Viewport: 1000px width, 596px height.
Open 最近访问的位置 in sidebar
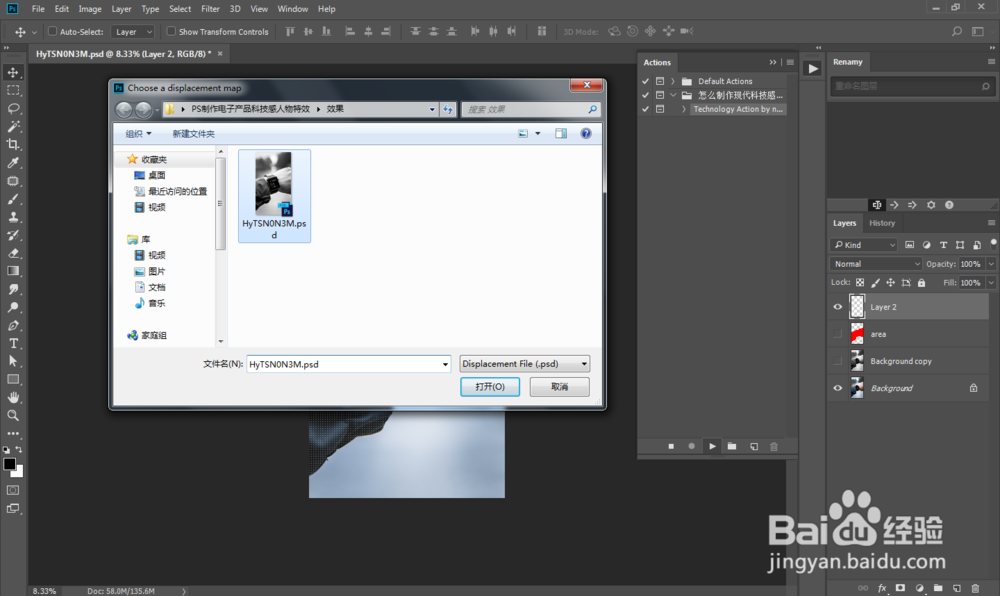tap(170, 191)
